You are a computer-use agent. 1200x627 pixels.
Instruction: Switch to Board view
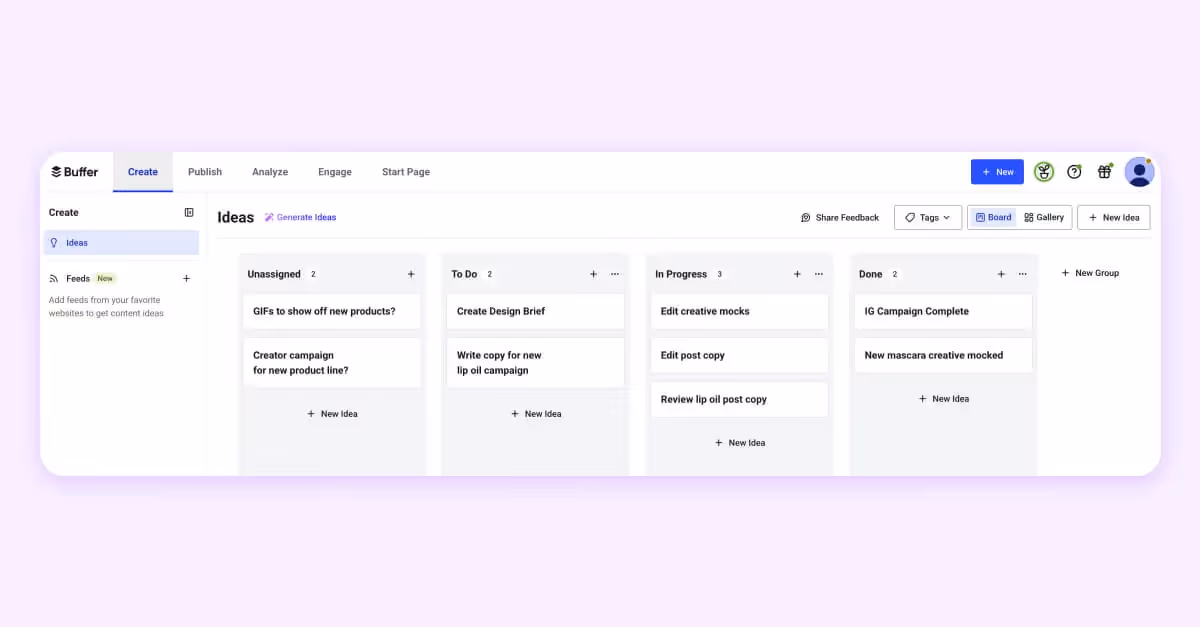click(x=992, y=217)
